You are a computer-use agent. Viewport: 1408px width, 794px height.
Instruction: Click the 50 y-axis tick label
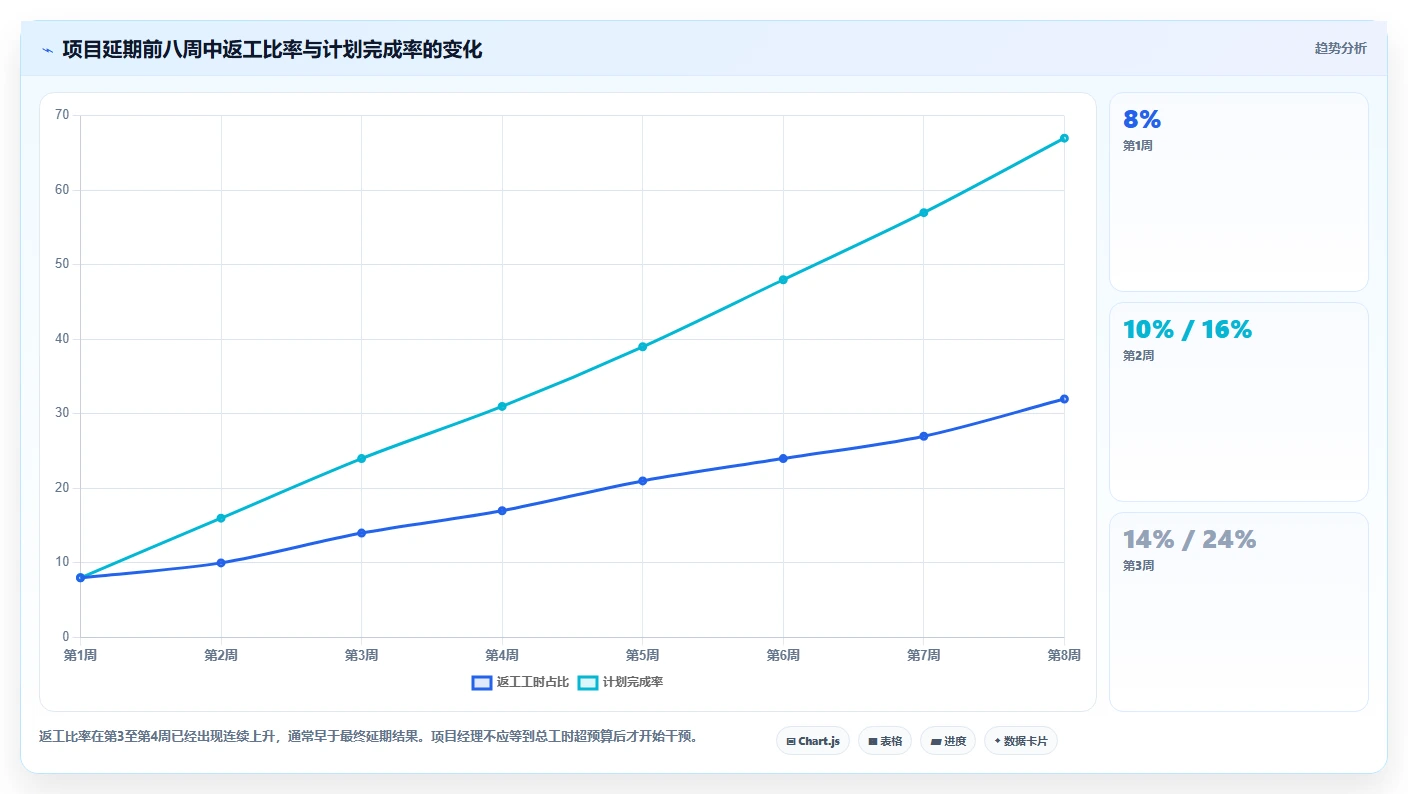[x=62, y=264]
